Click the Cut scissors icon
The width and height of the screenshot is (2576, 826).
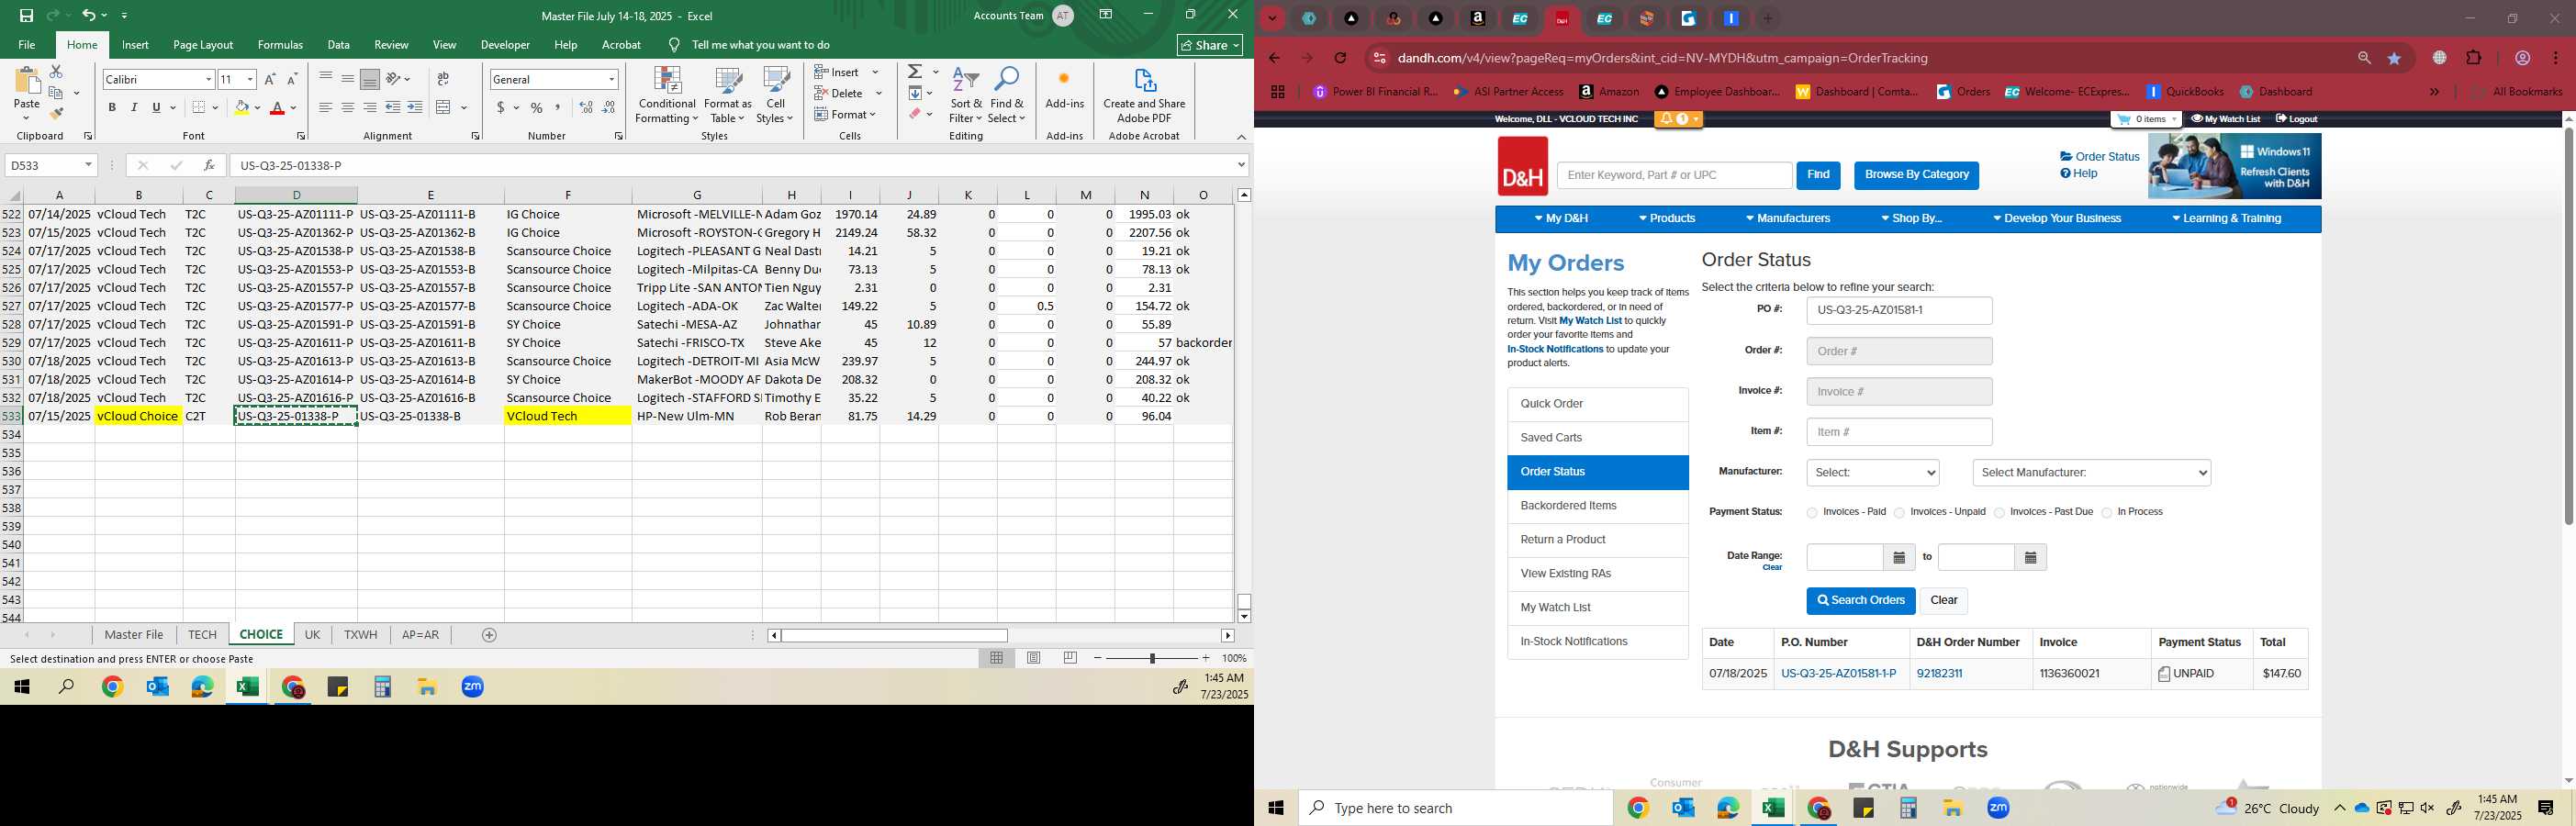pos(56,72)
